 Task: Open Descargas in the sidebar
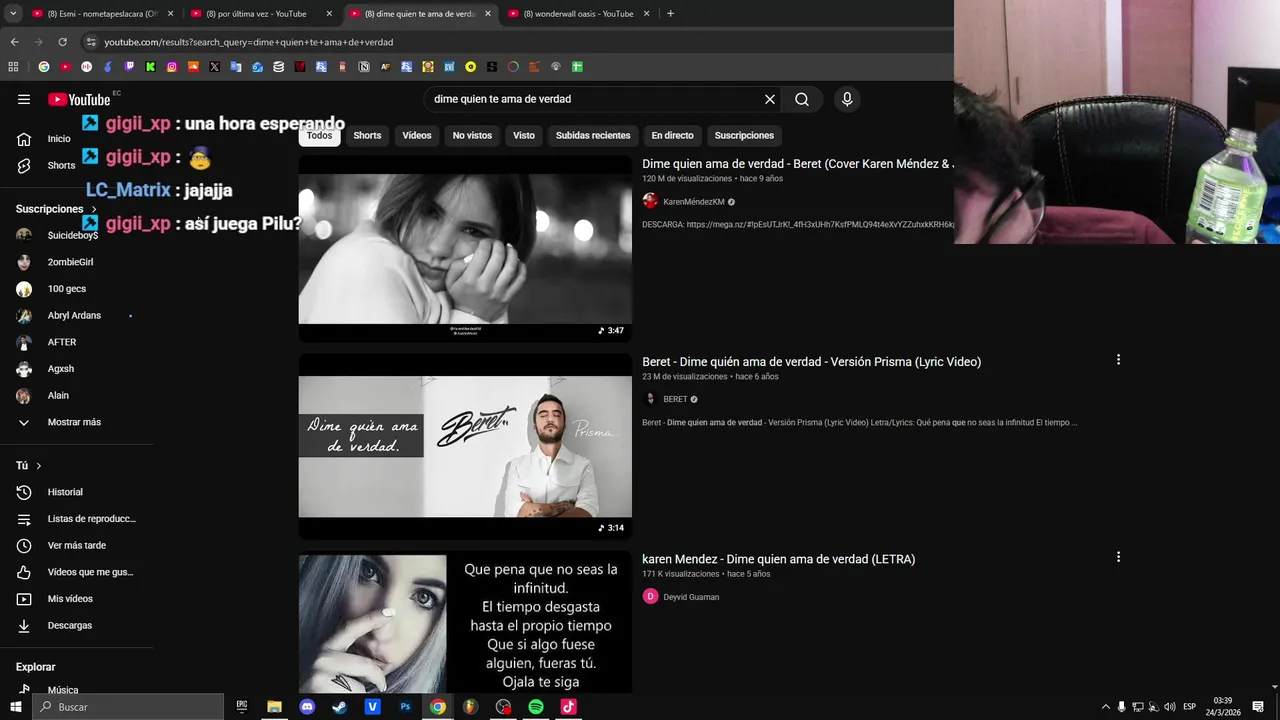point(69,625)
